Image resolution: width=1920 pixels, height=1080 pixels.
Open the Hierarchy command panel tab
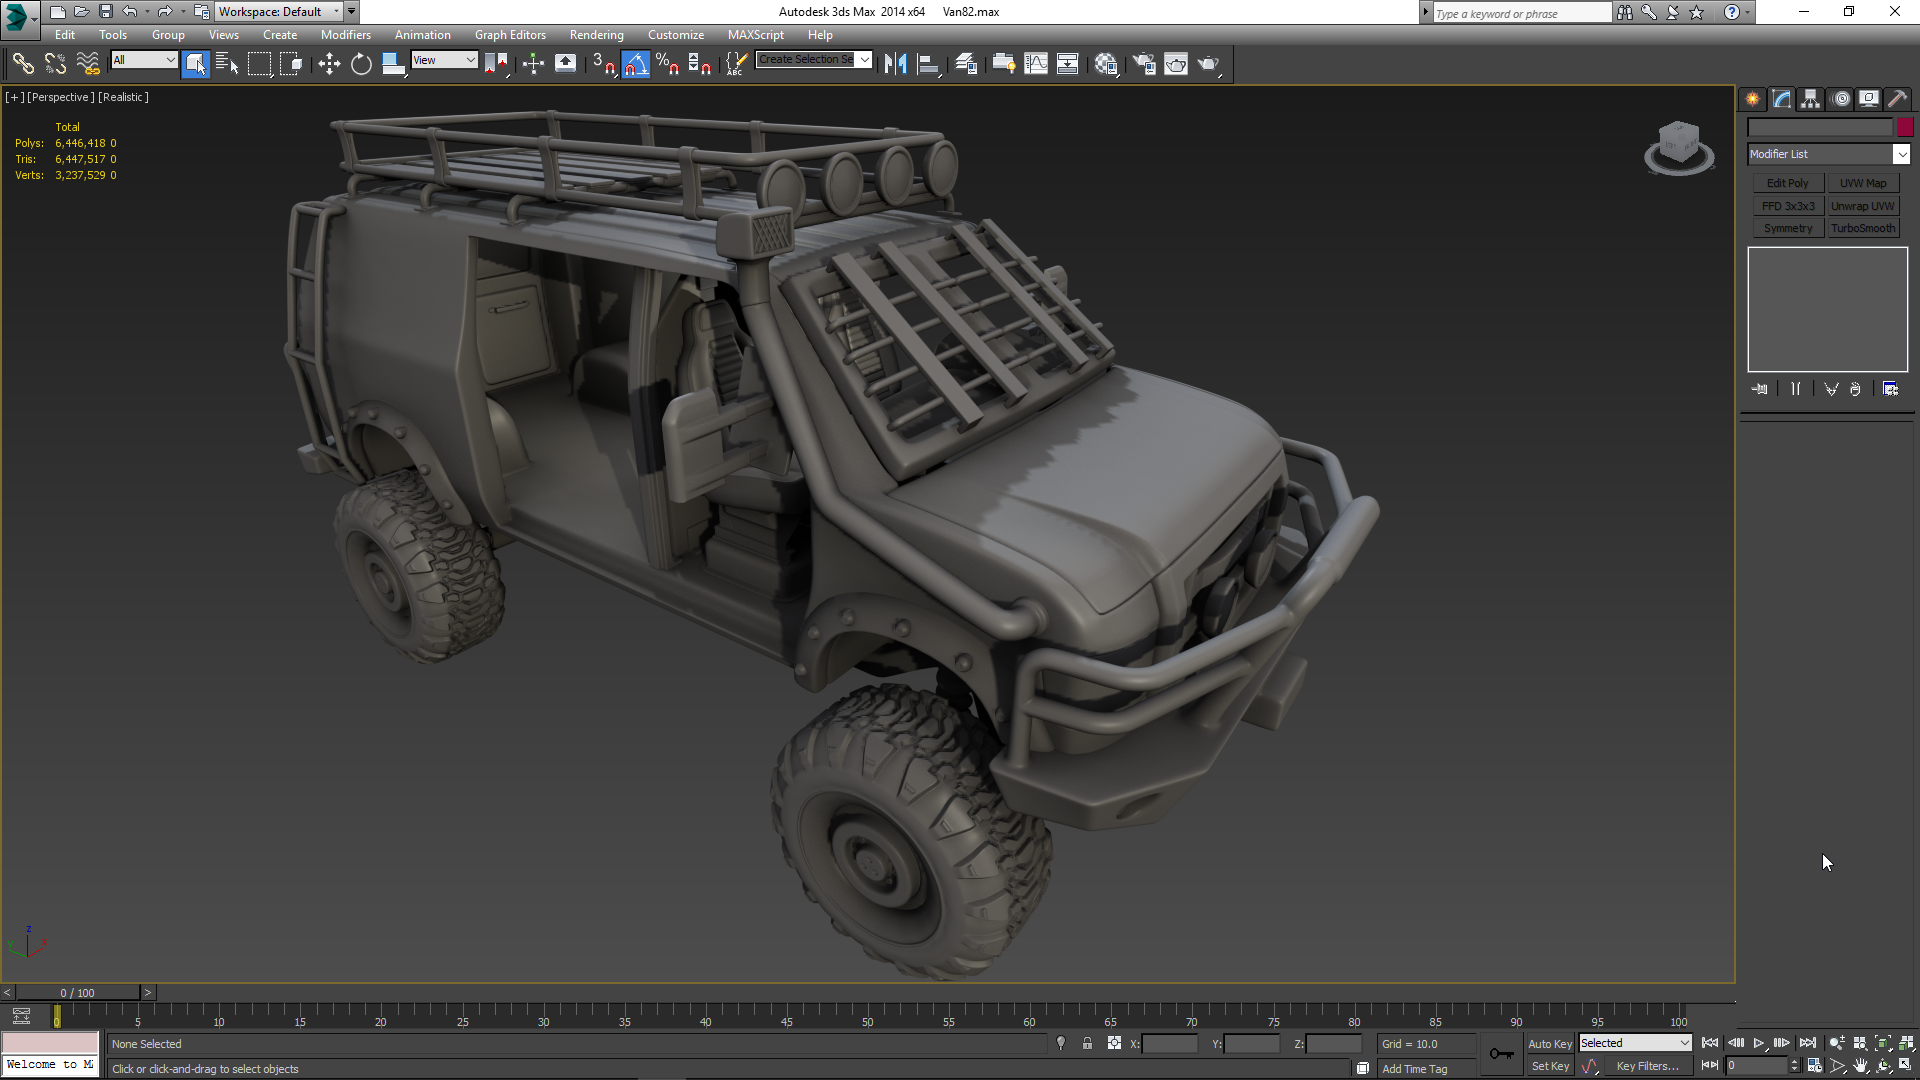point(1810,99)
